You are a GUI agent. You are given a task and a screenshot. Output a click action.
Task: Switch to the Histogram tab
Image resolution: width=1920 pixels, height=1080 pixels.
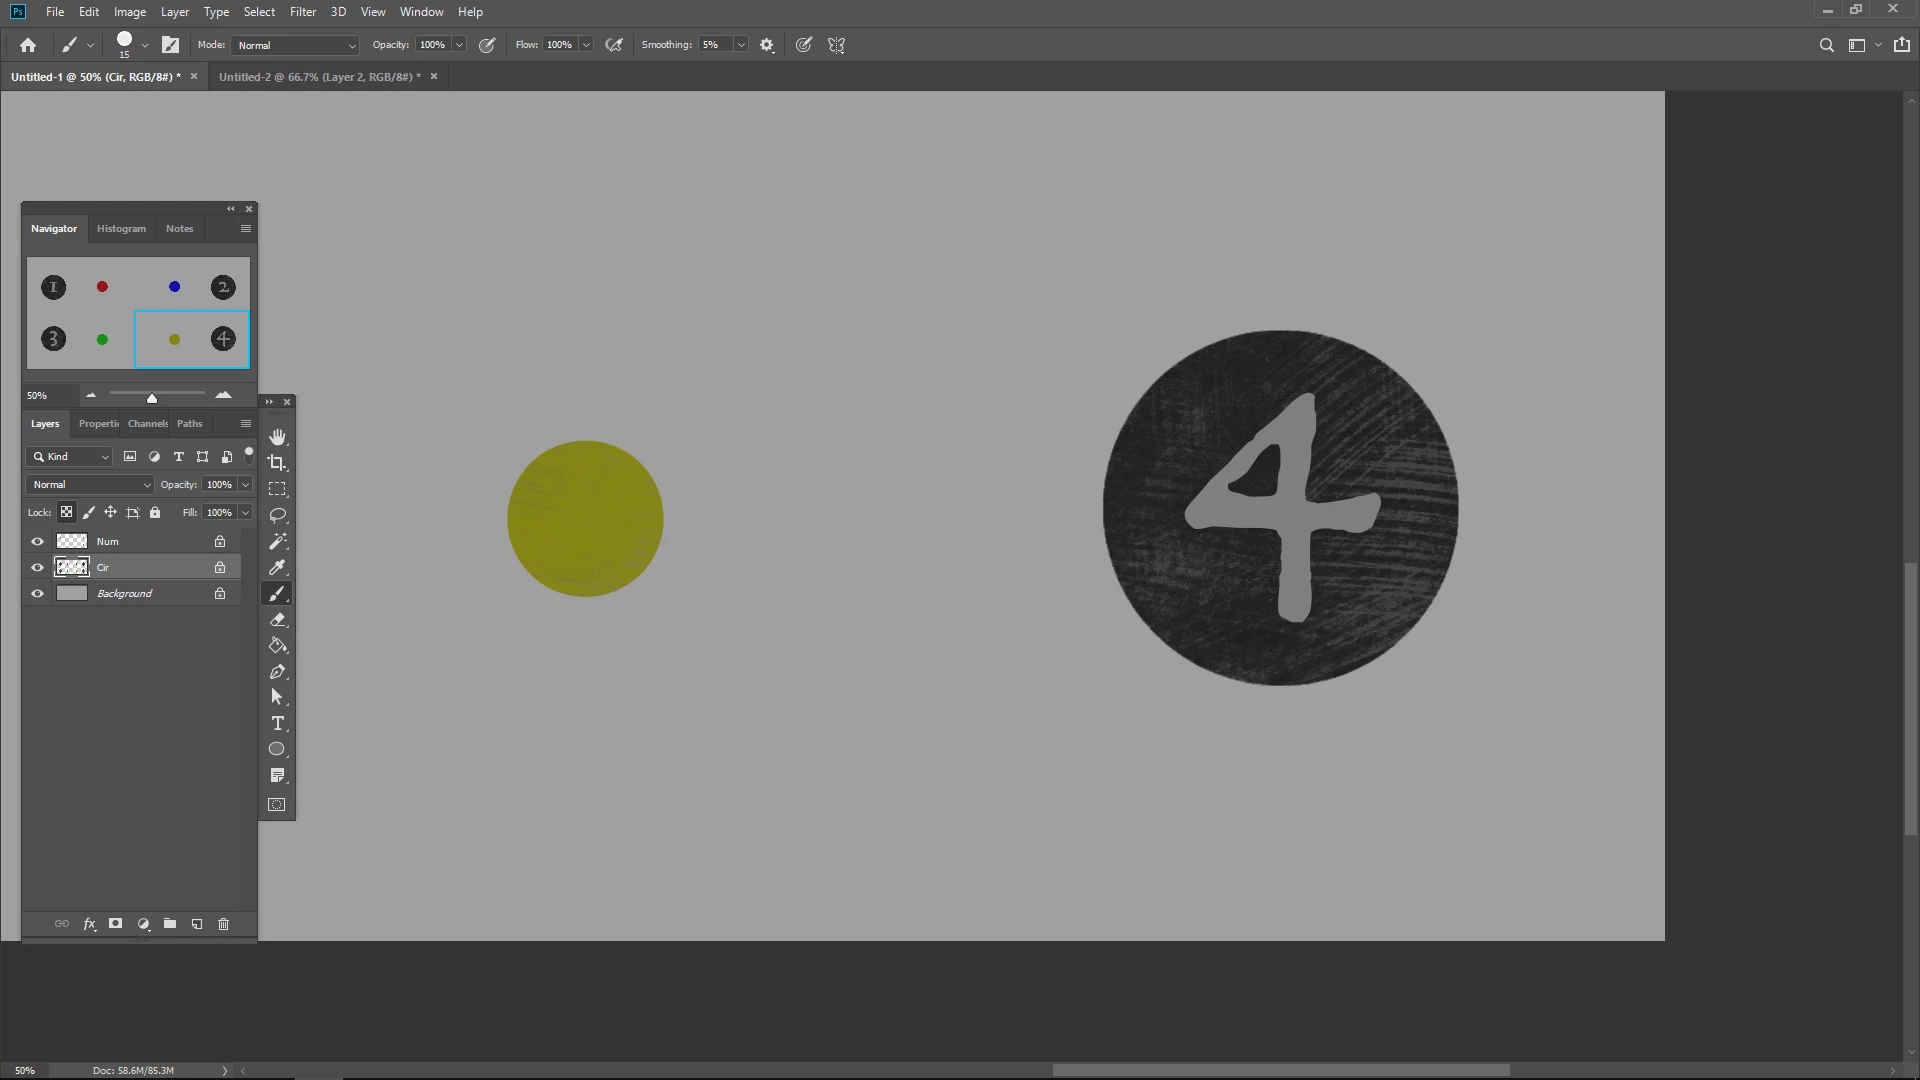point(121,229)
